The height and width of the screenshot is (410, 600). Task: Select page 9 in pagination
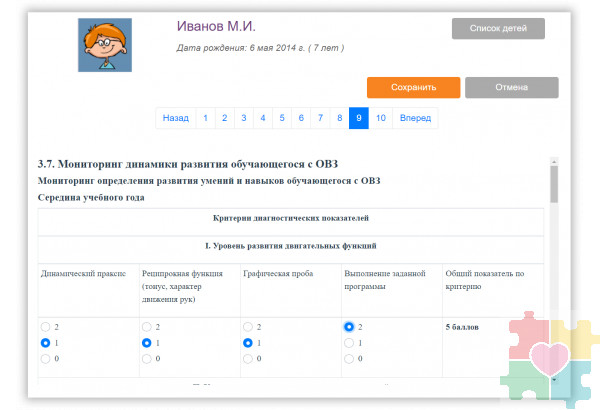[357, 118]
